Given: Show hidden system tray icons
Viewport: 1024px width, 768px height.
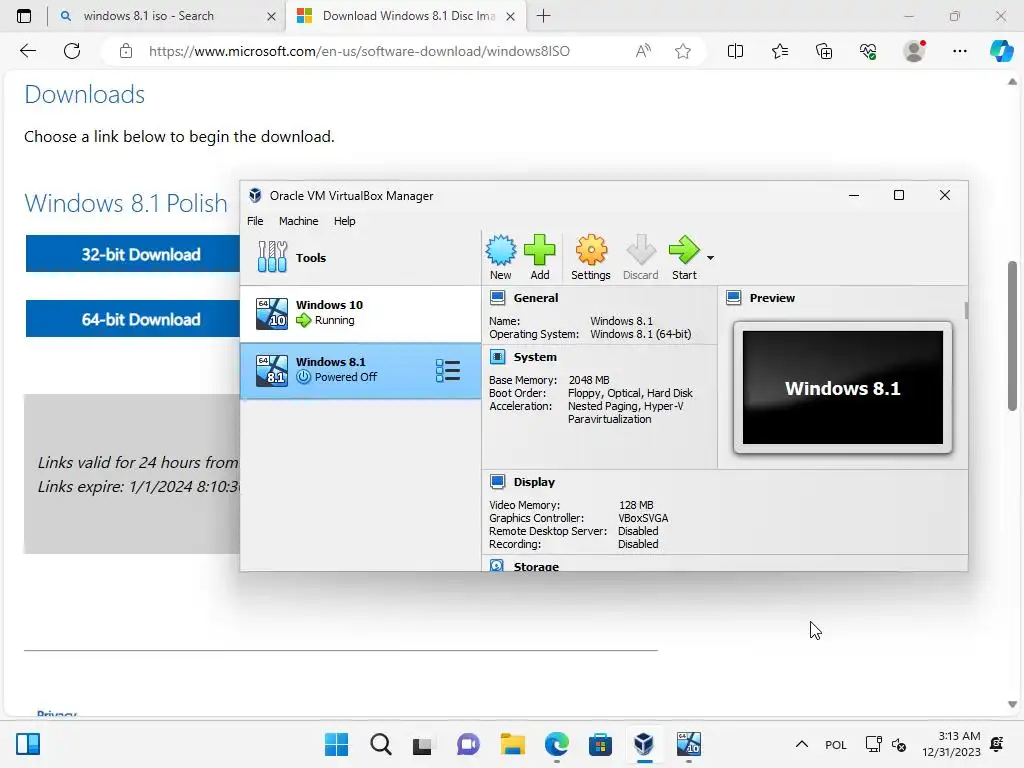Looking at the screenshot, I should pos(802,744).
